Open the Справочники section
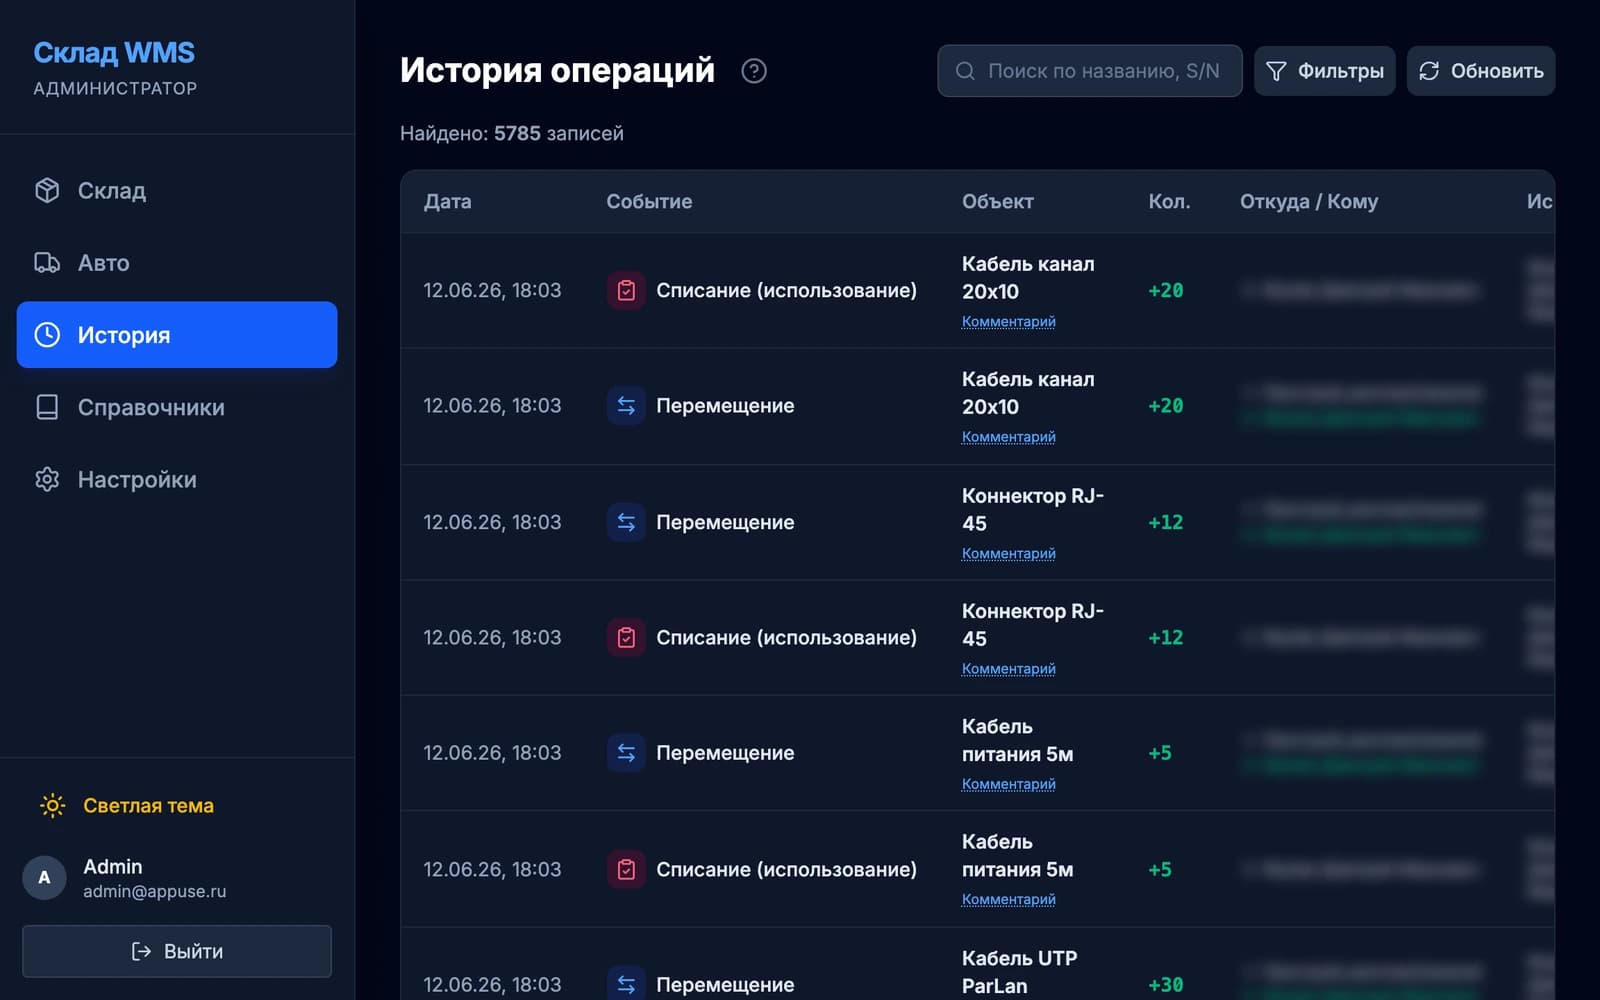1600x1000 pixels. click(177, 407)
